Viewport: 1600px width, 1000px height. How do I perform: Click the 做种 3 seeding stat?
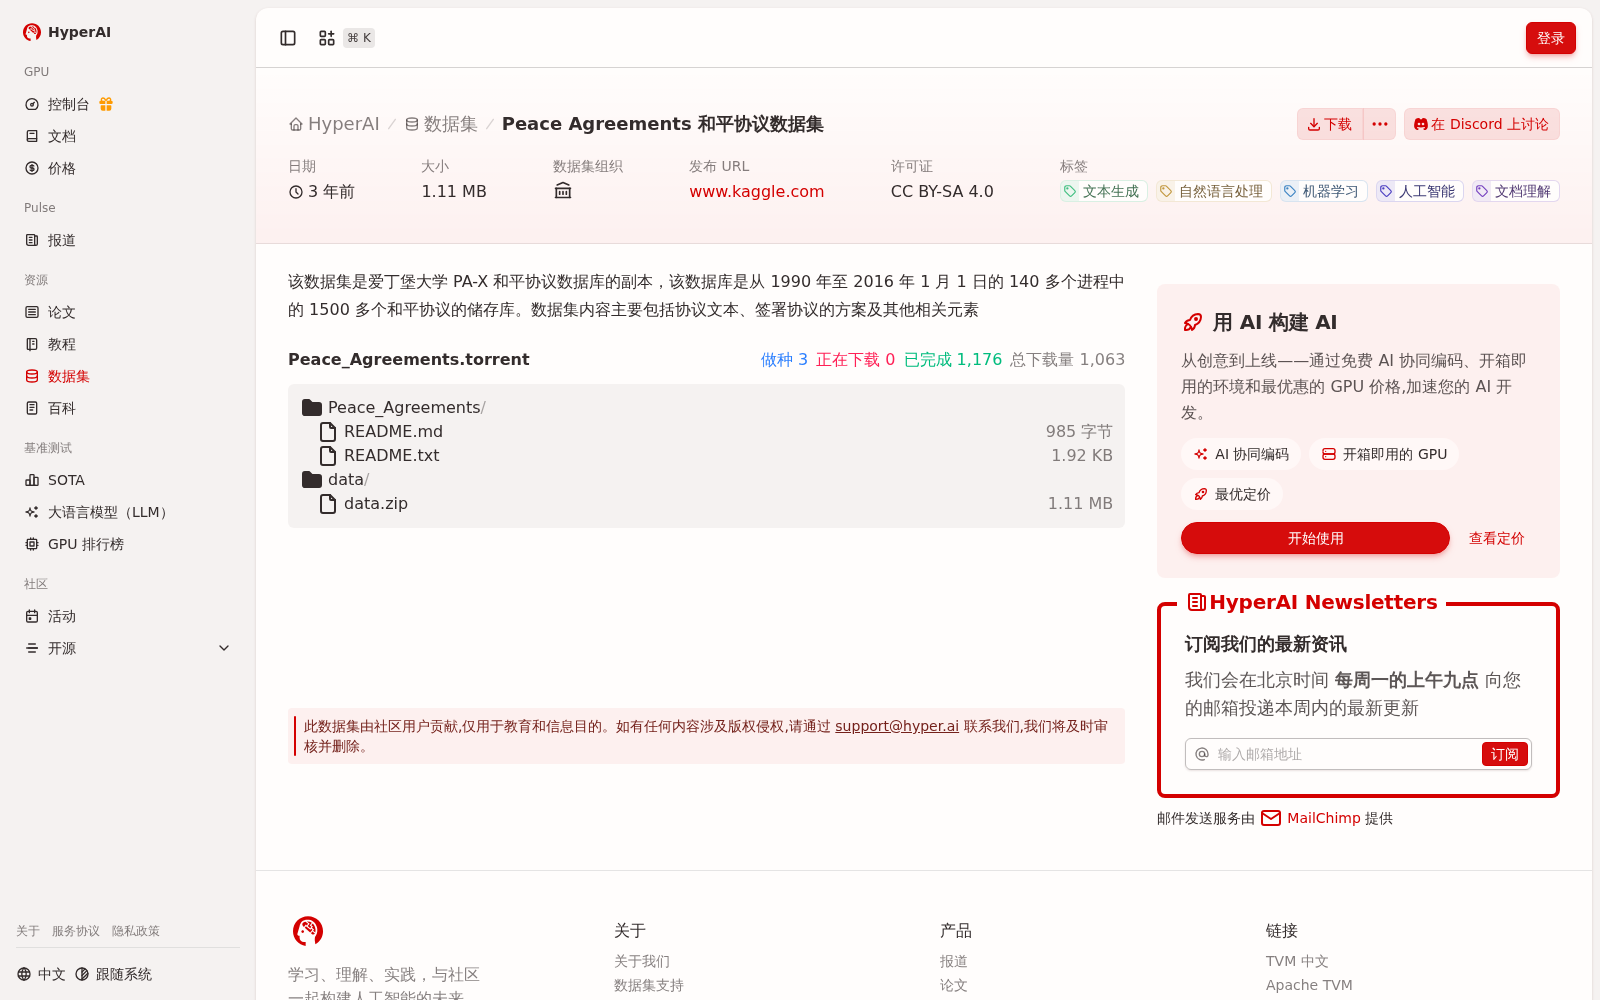pos(784,359)
